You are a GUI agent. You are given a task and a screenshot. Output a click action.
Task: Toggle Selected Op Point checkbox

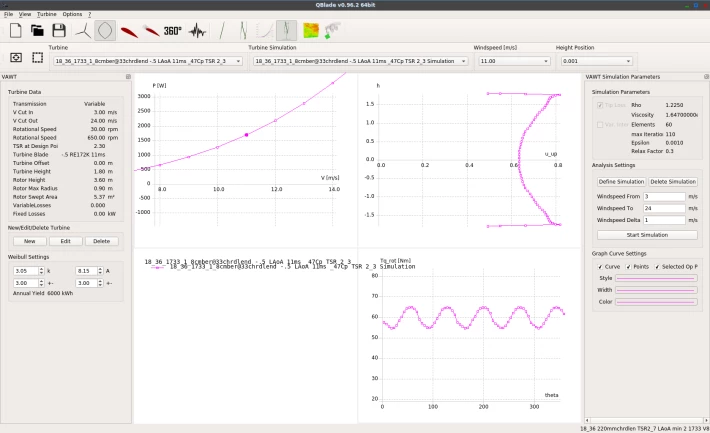[657, 267]
